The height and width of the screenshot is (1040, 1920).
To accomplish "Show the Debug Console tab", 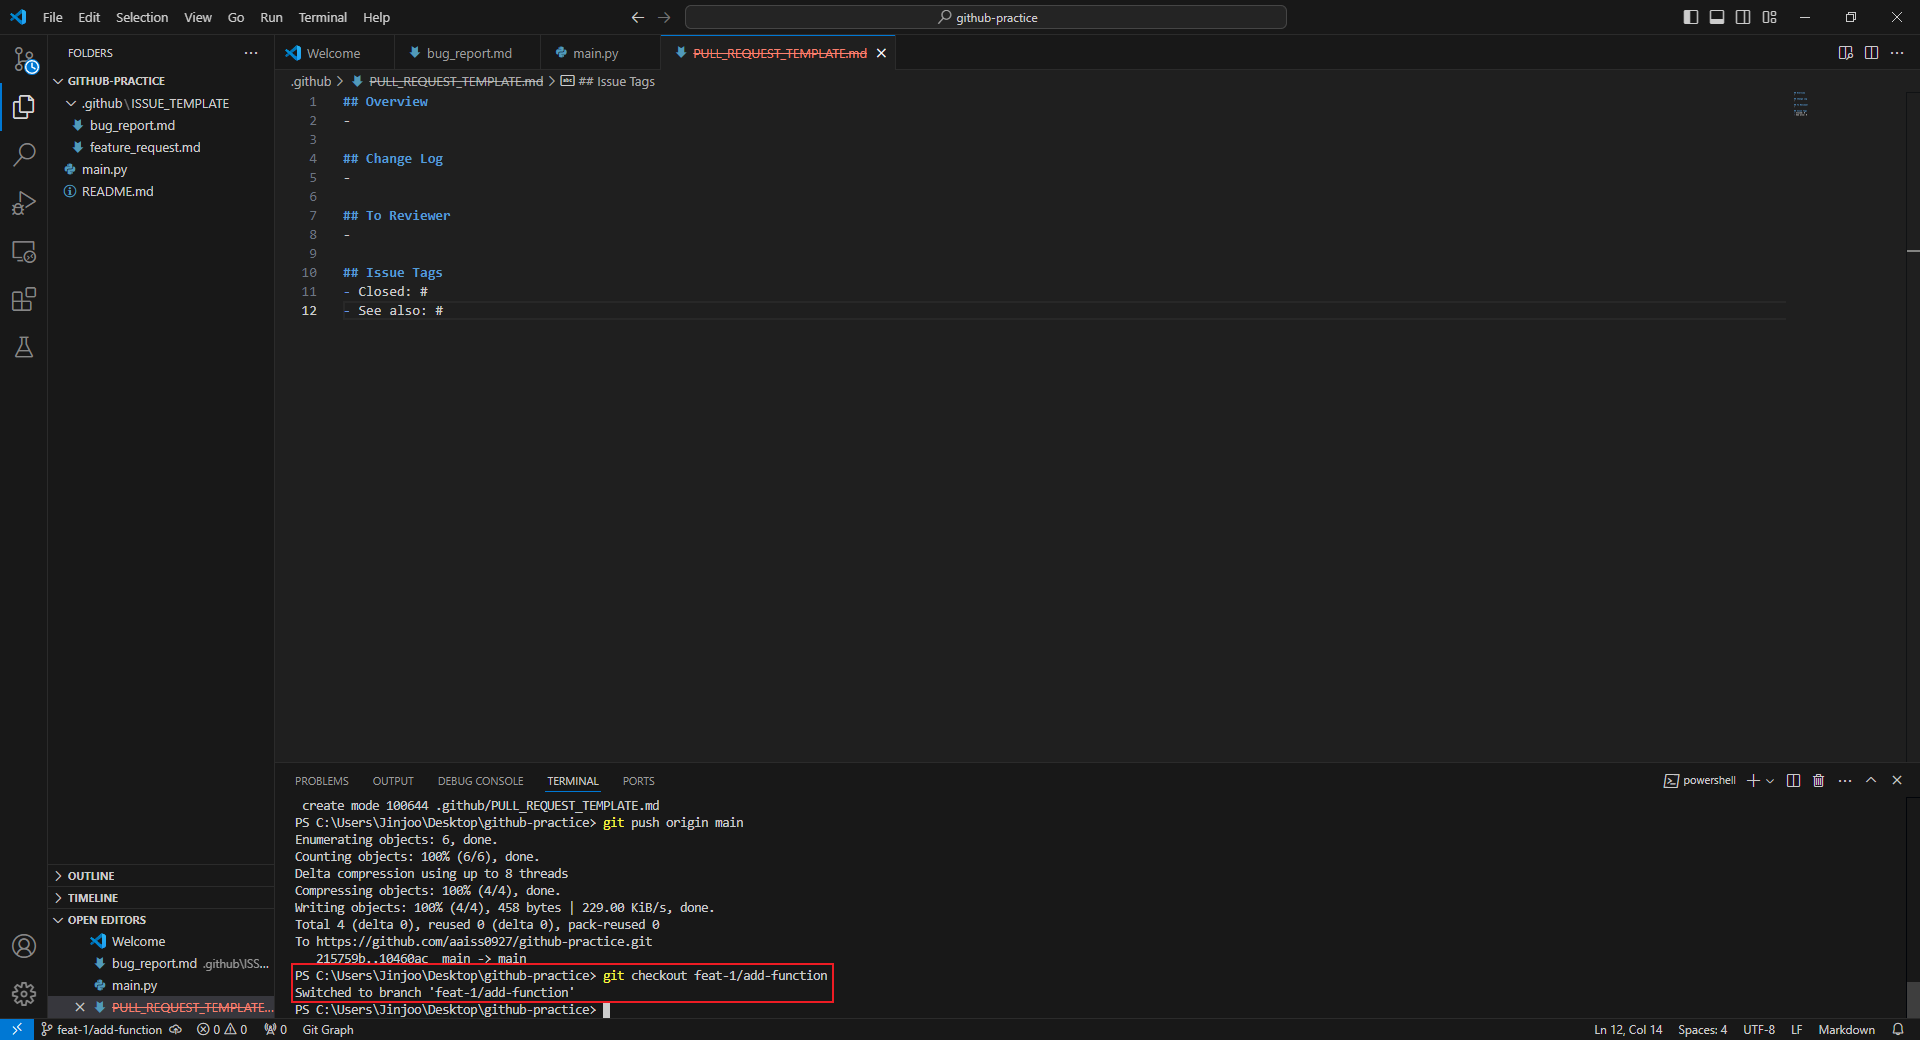I will coord(480,781).
